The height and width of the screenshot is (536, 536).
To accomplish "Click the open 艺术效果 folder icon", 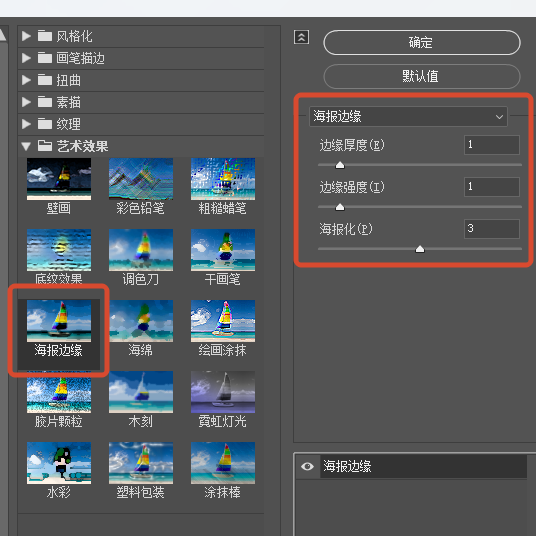I will click(x=45, y=146).
